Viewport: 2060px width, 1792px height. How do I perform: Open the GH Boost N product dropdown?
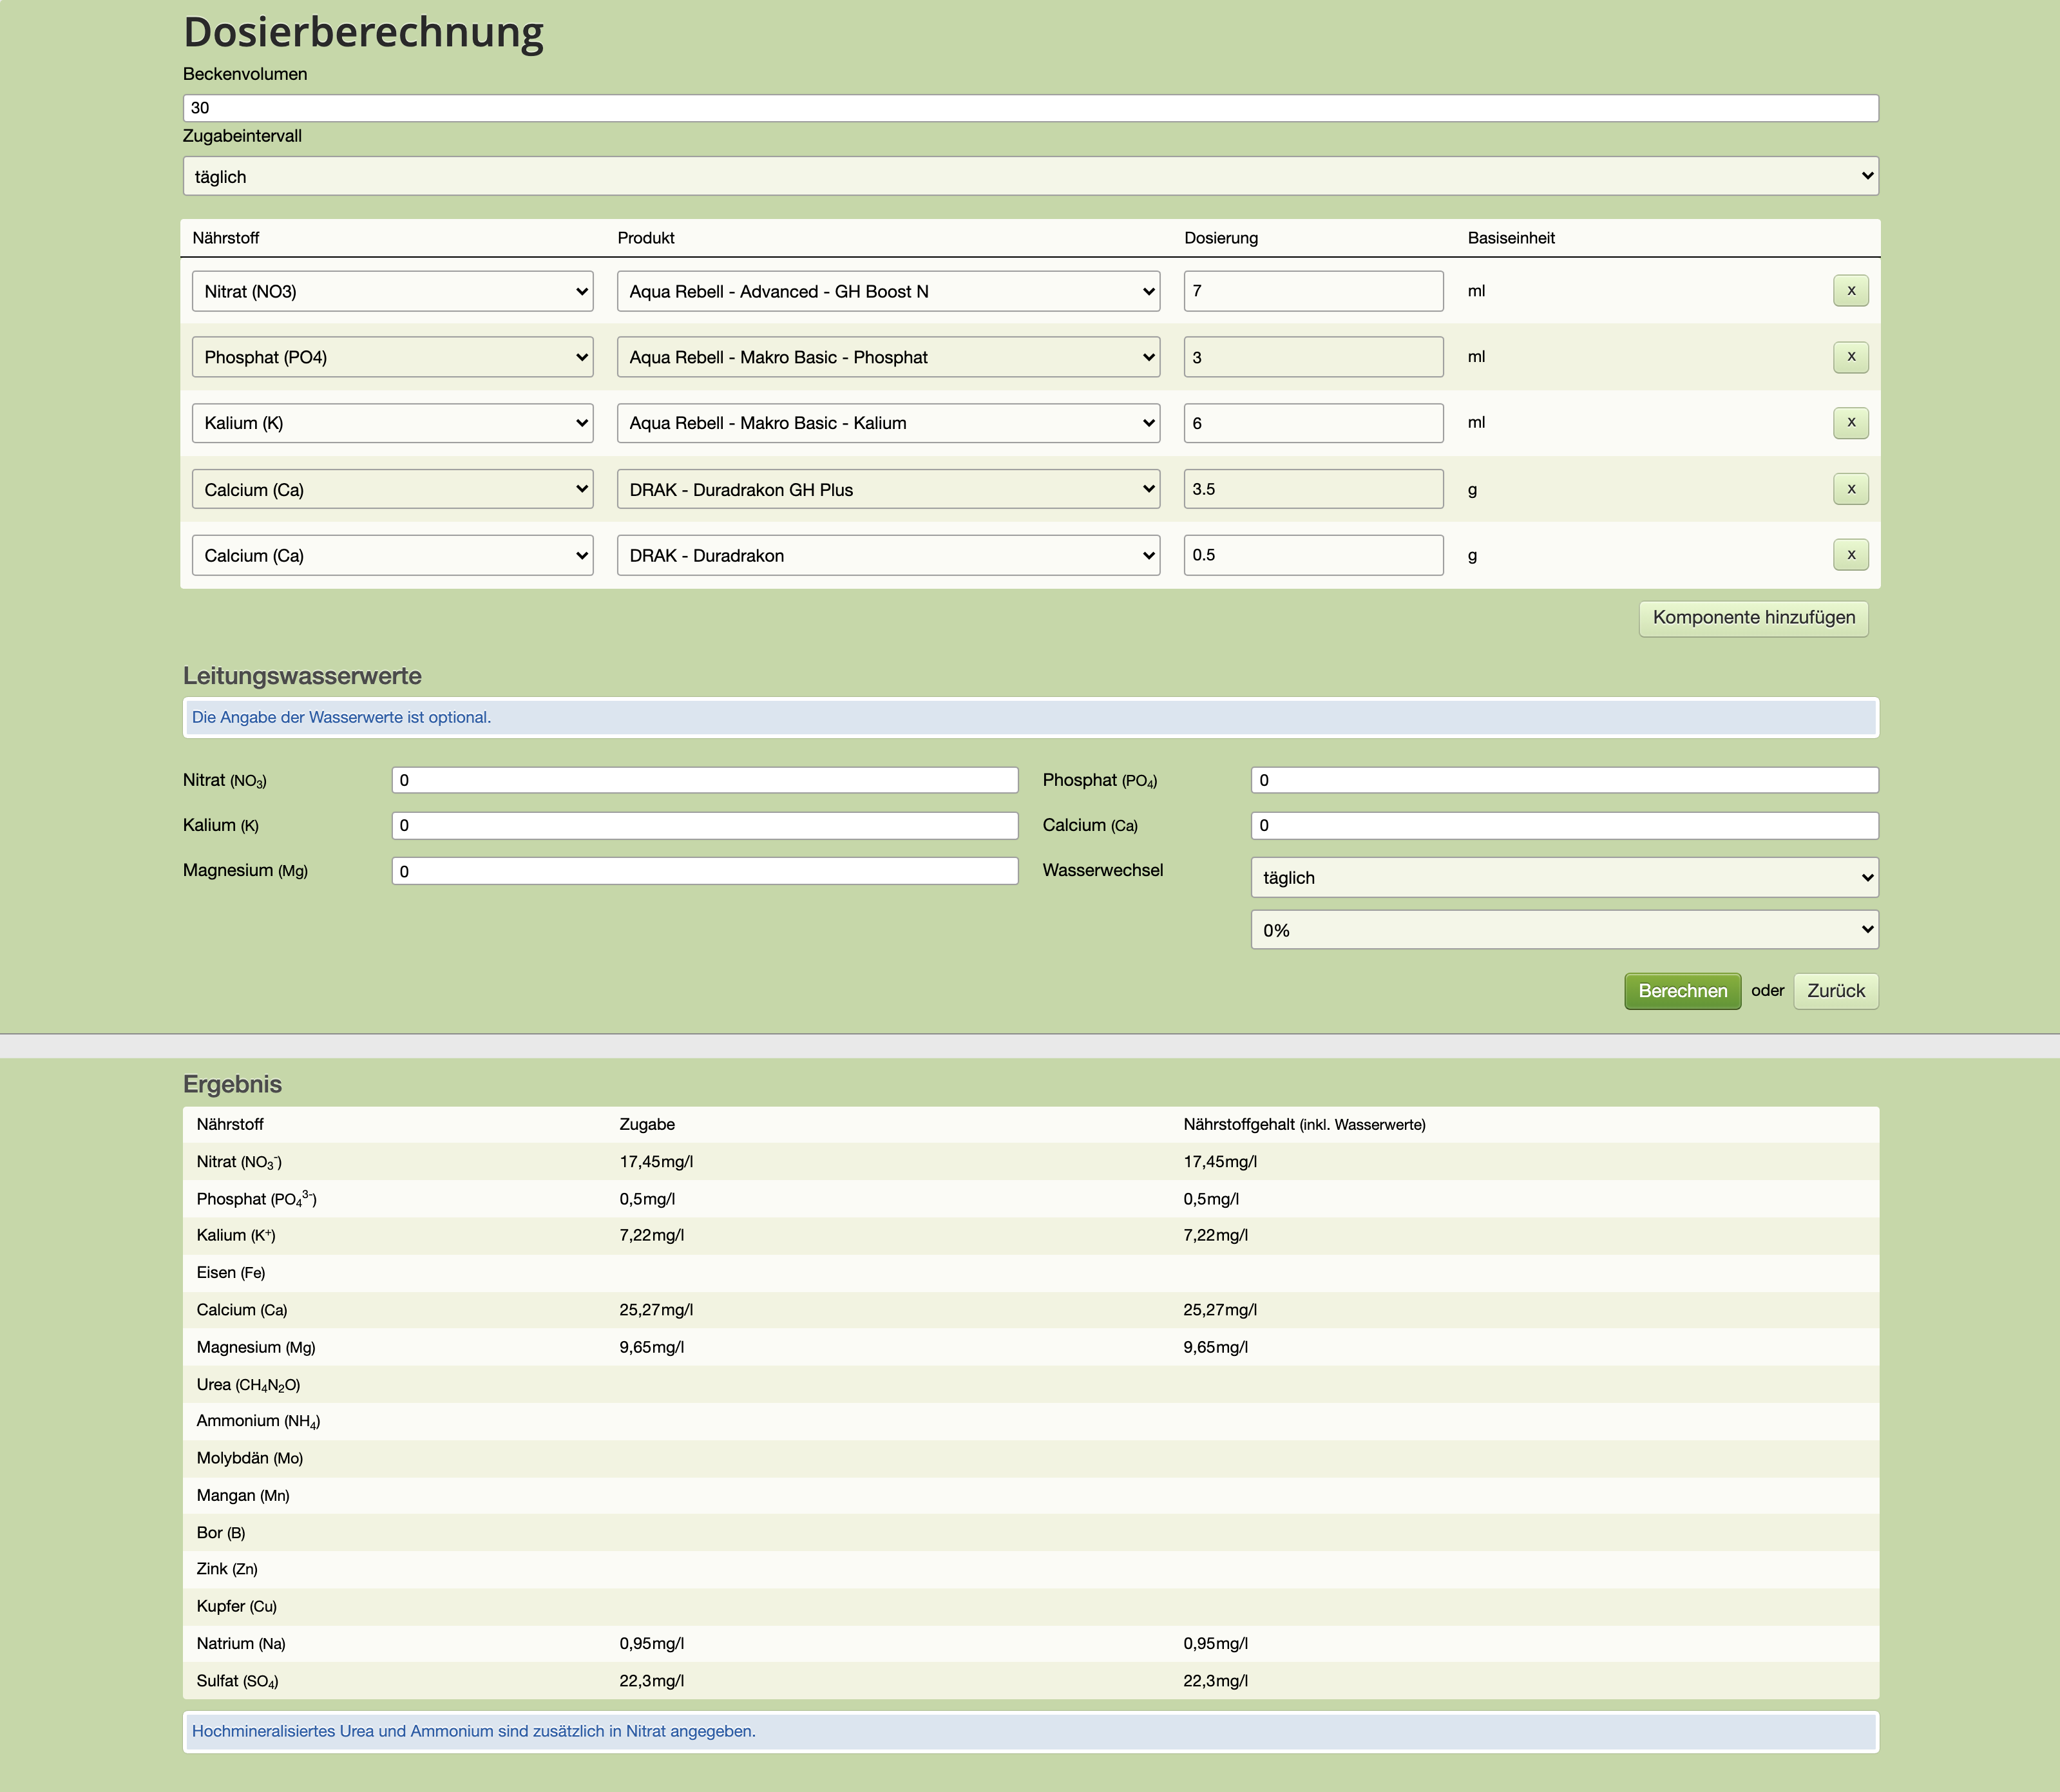pyautogui.click(x=888, y=291)
